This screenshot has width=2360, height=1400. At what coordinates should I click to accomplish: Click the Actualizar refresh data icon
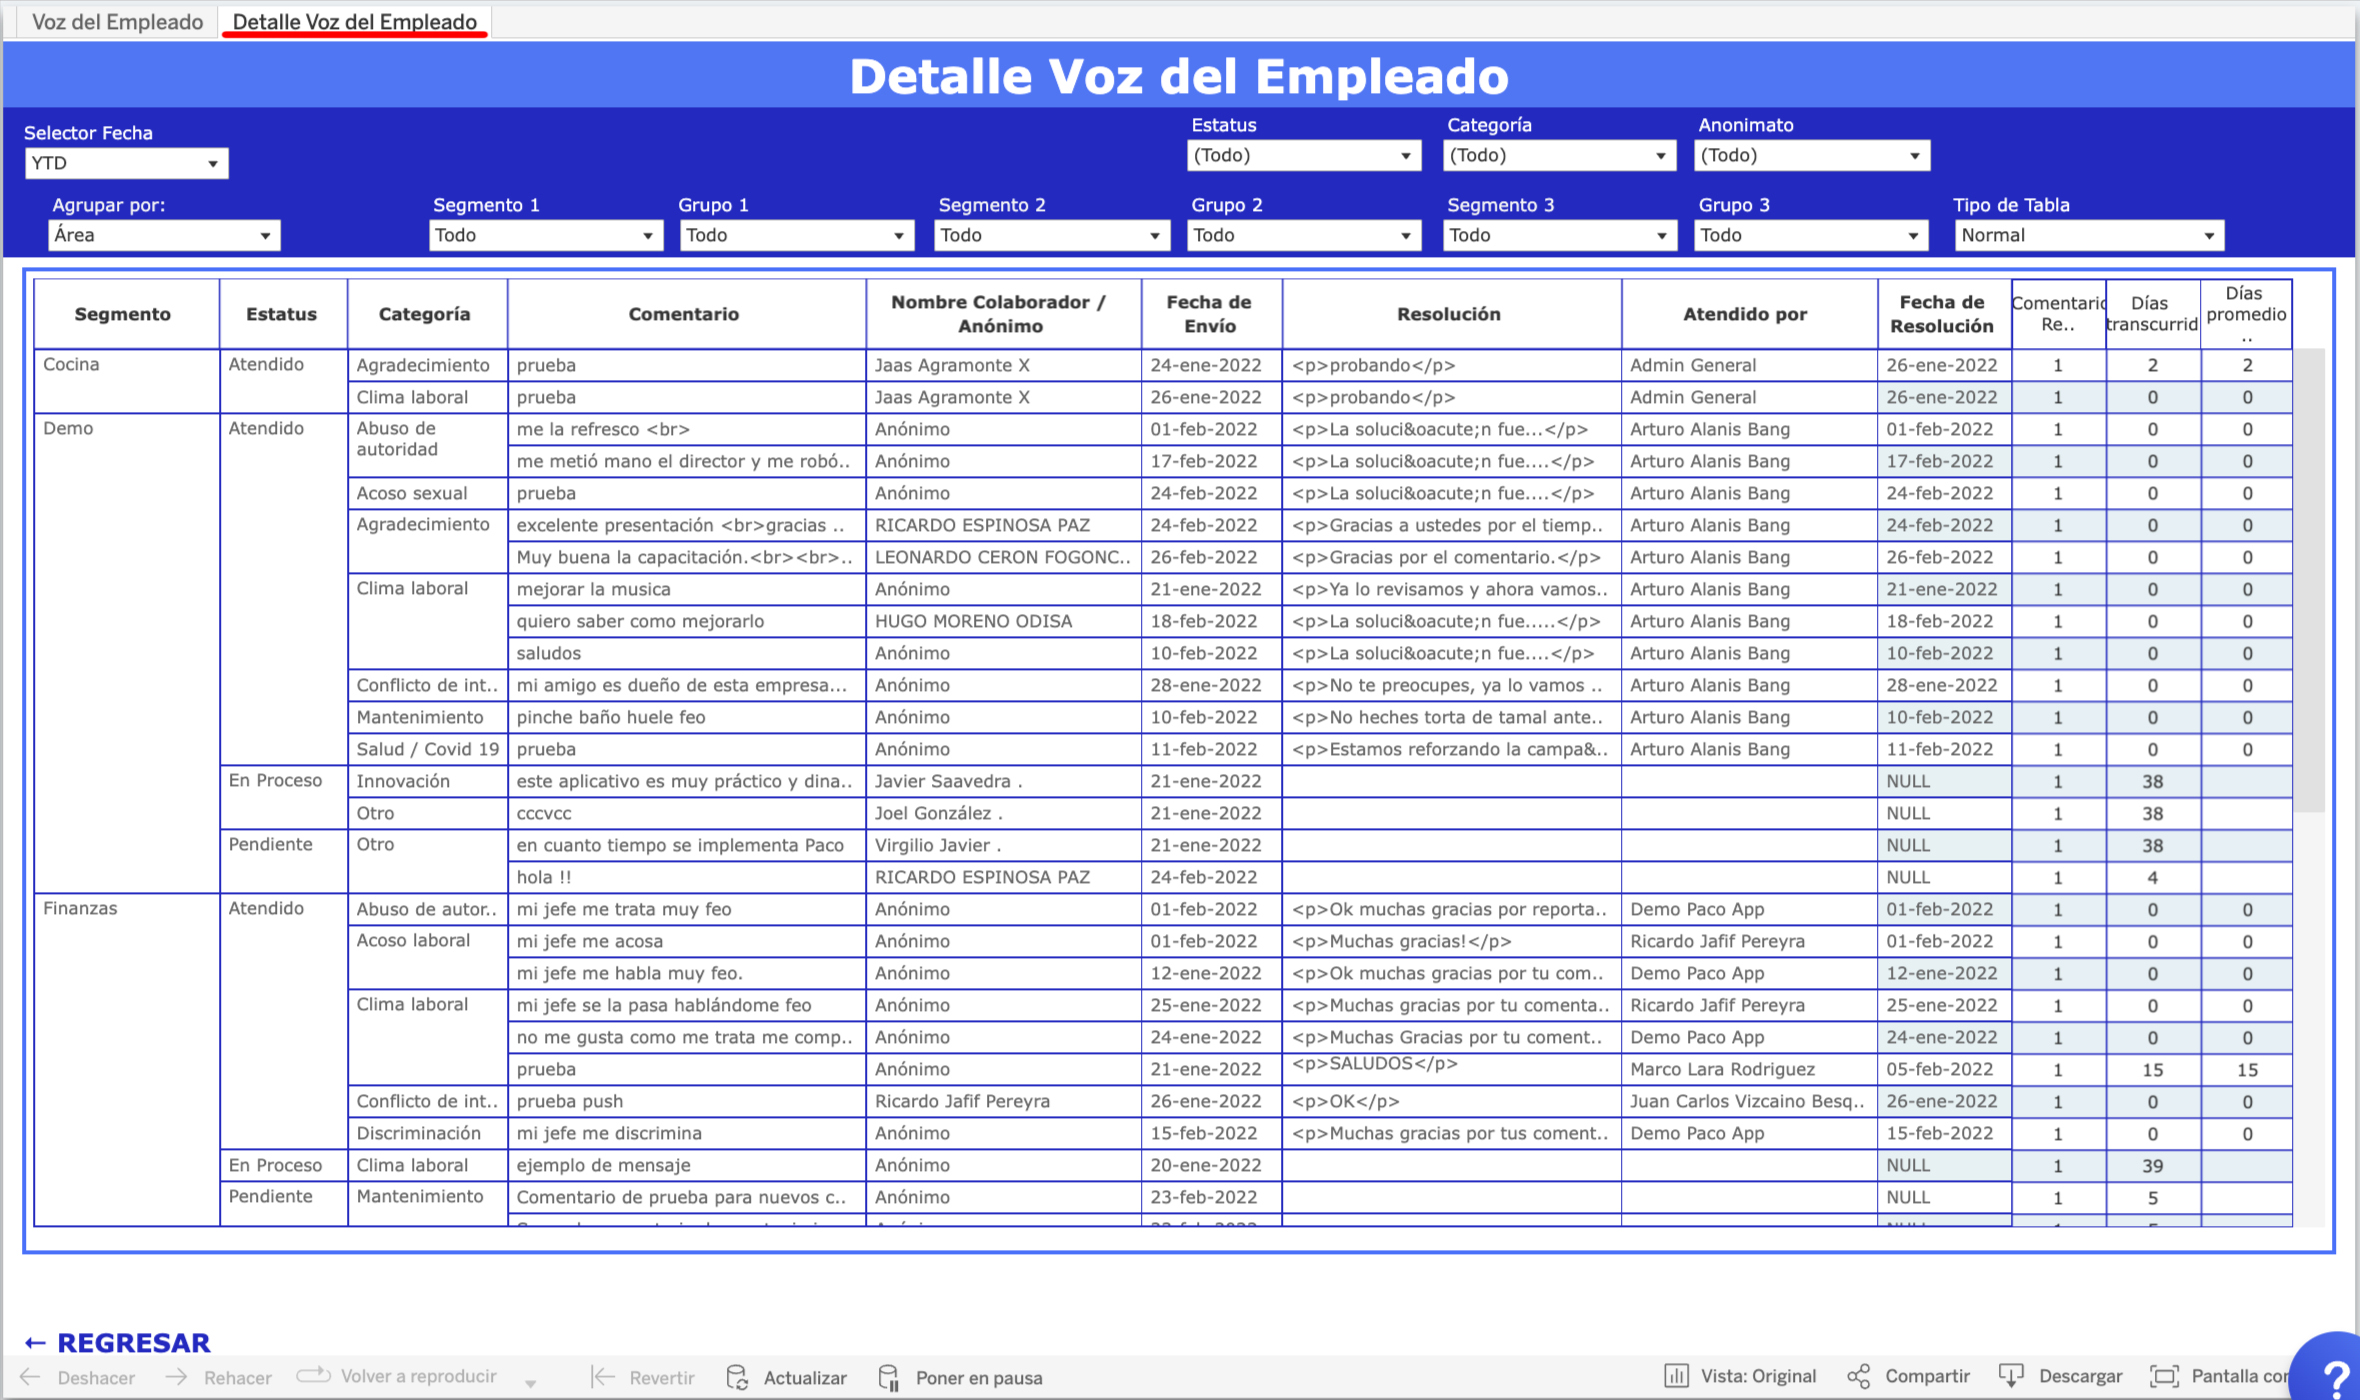click(738, 1377)
